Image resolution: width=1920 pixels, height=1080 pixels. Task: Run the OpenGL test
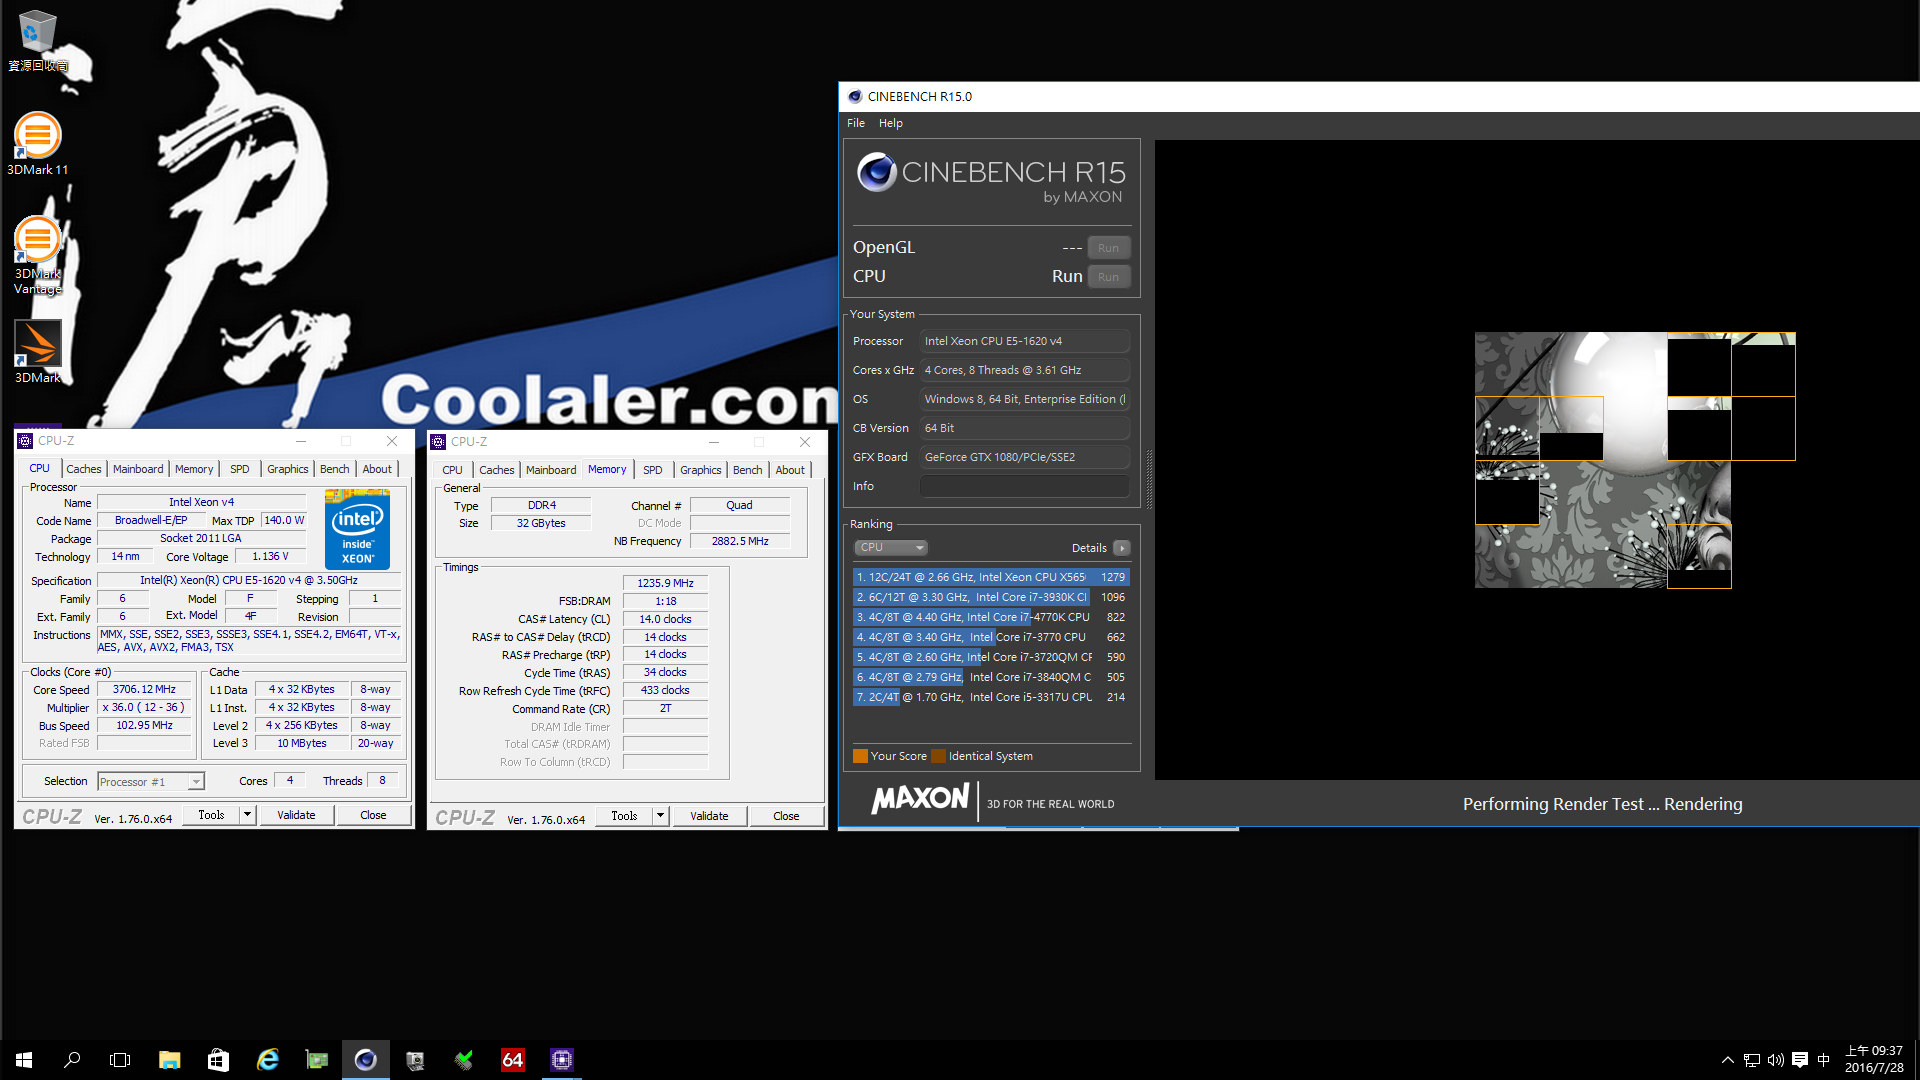click(x=1108, y=248)
